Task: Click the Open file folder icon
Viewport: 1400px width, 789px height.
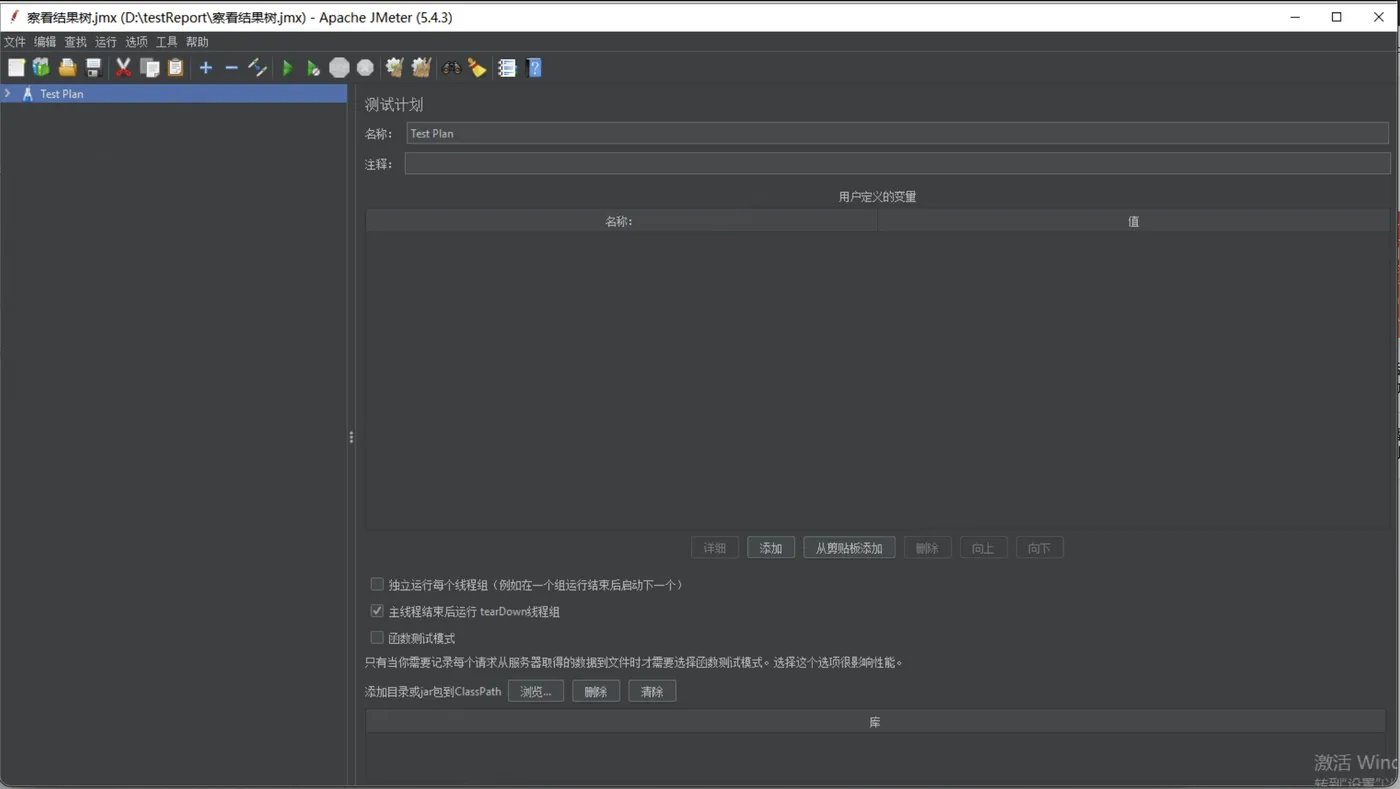Action: point(67,67)
